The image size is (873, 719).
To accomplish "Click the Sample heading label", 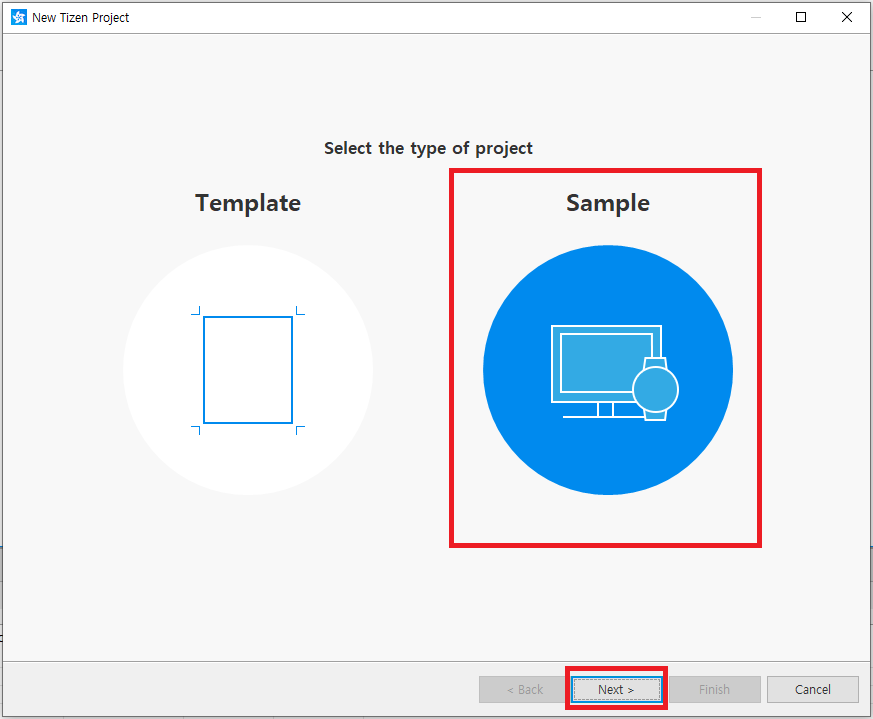I will 608,203.
